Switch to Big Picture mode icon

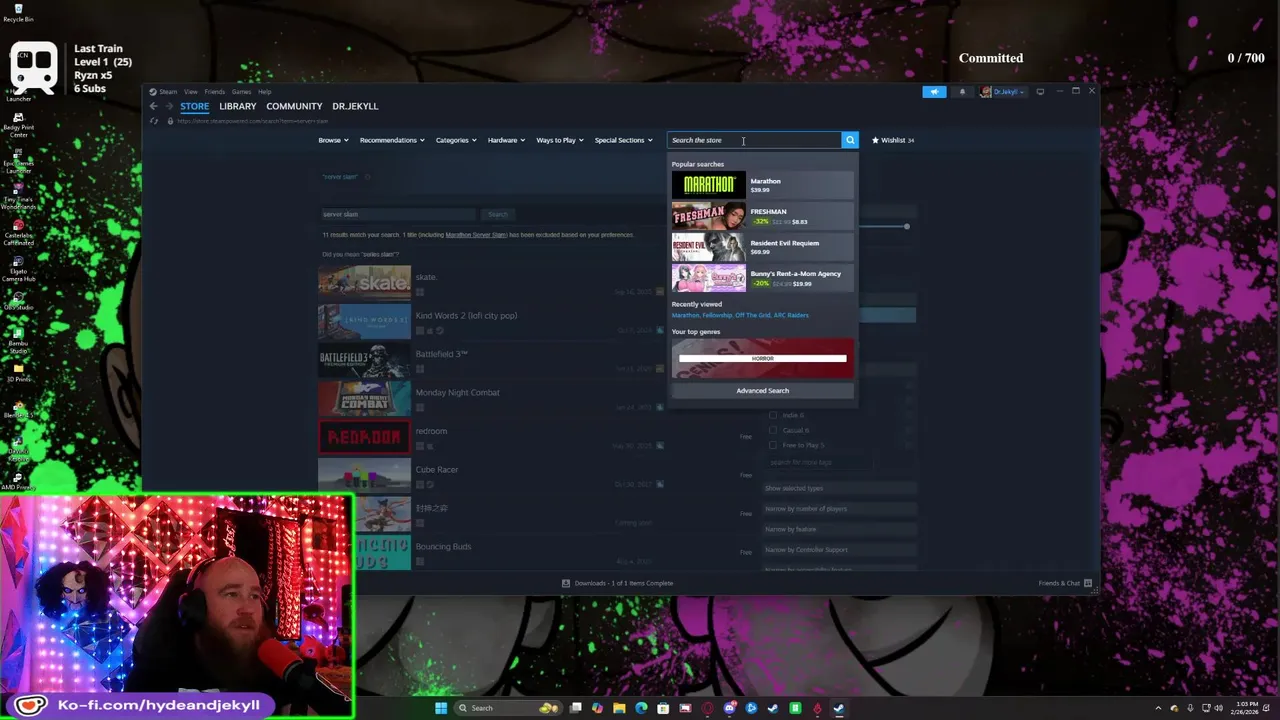(1040, 92)
